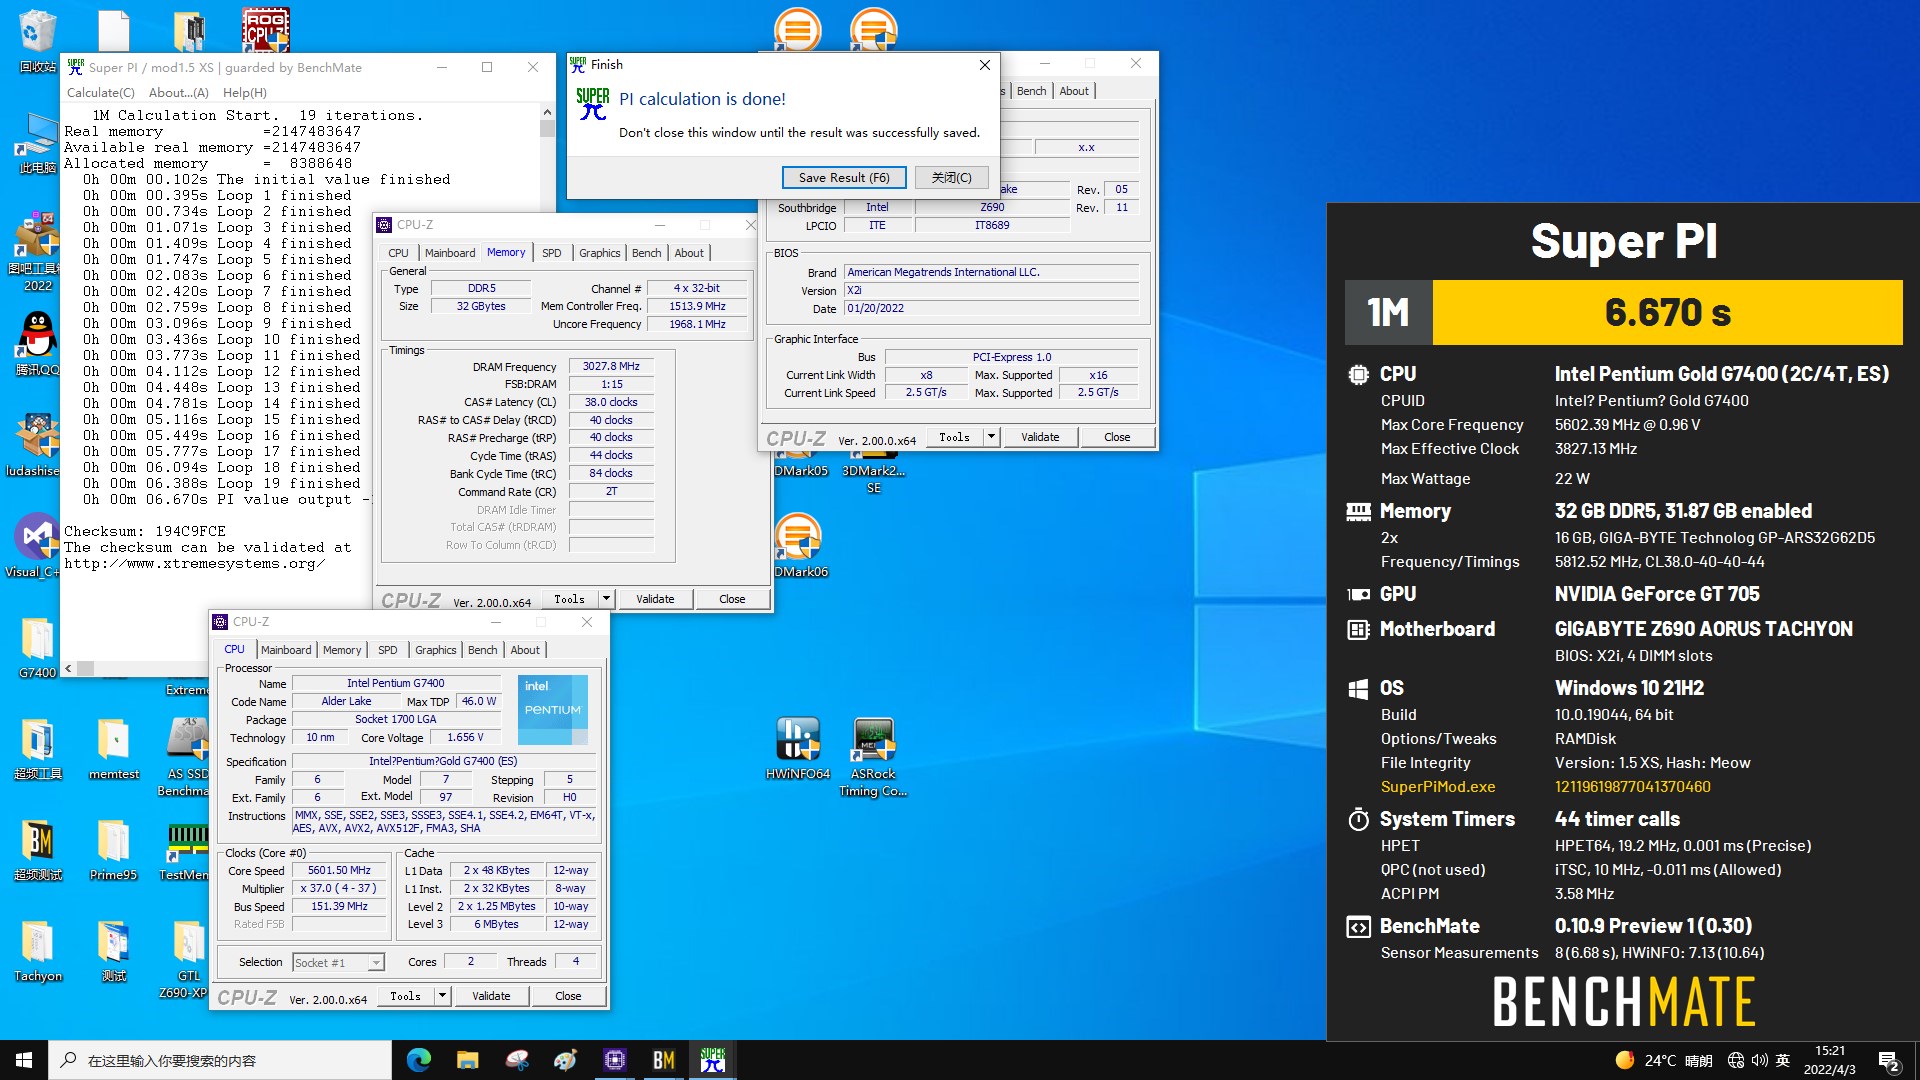1920x1080 pixels.
Task: Click the 关闭(C) button in Finish dialog
Action: coord(951,177)
